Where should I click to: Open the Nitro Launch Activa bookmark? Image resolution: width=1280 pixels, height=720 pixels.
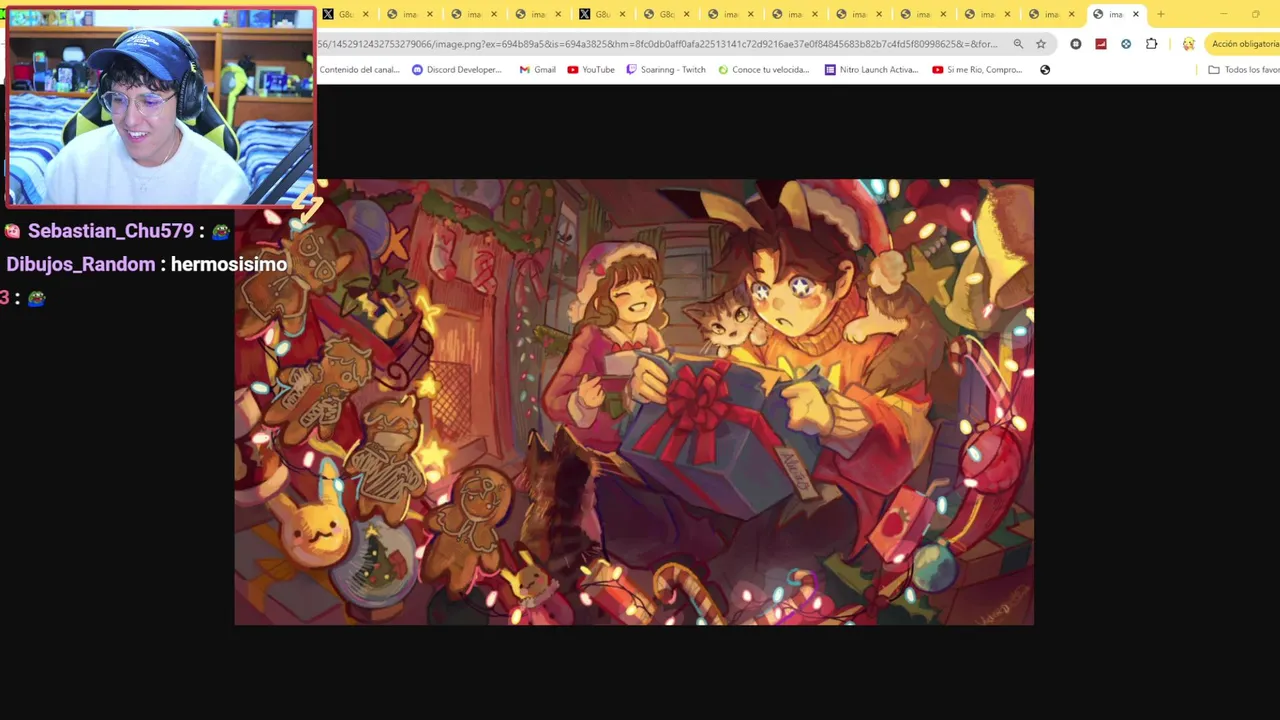coord(872,70)
